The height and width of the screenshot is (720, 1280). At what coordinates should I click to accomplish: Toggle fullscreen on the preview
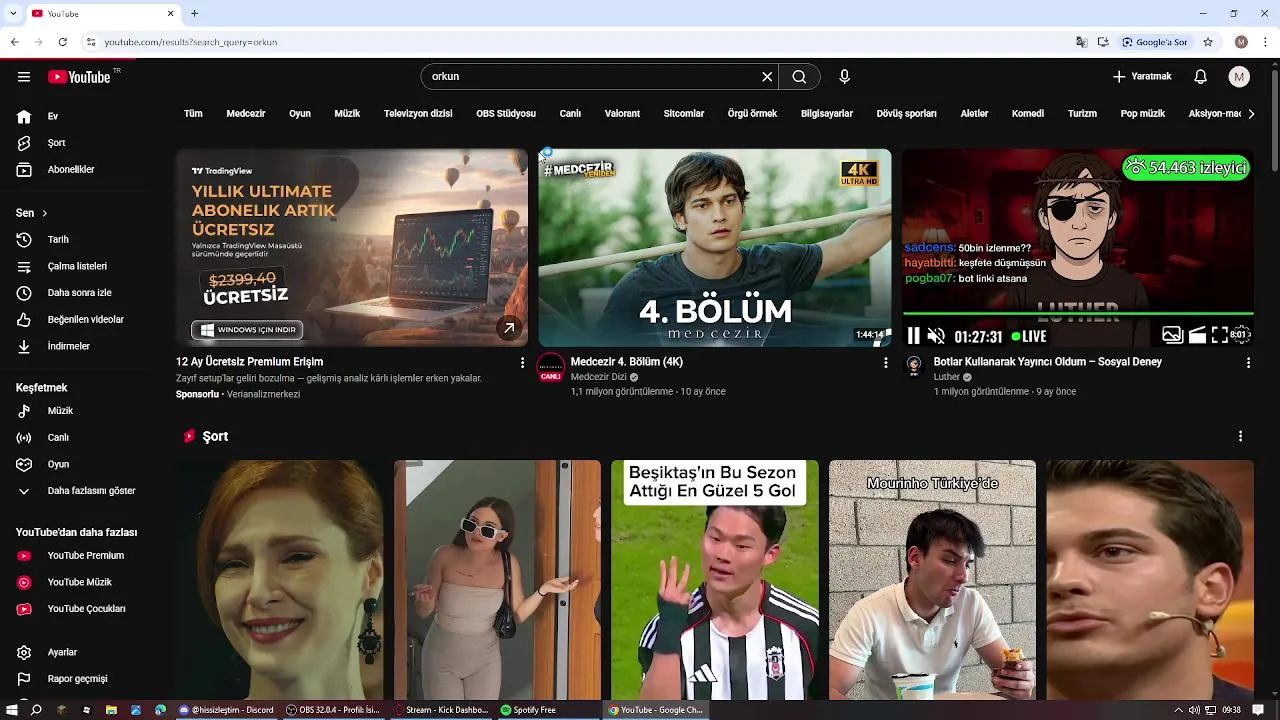[1219, 336]
